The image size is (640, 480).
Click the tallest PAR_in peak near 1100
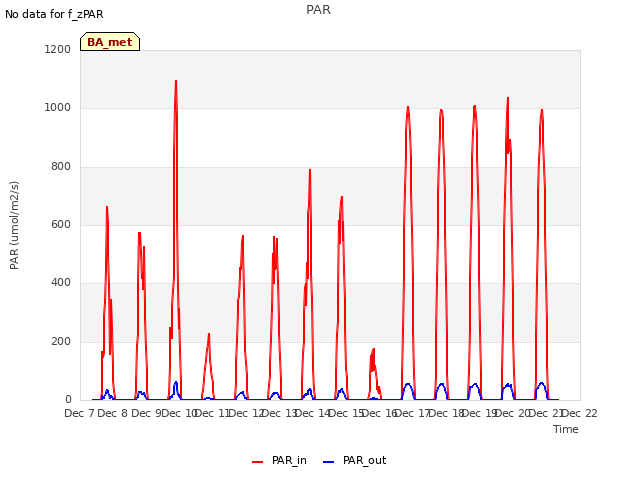point(176,81)
